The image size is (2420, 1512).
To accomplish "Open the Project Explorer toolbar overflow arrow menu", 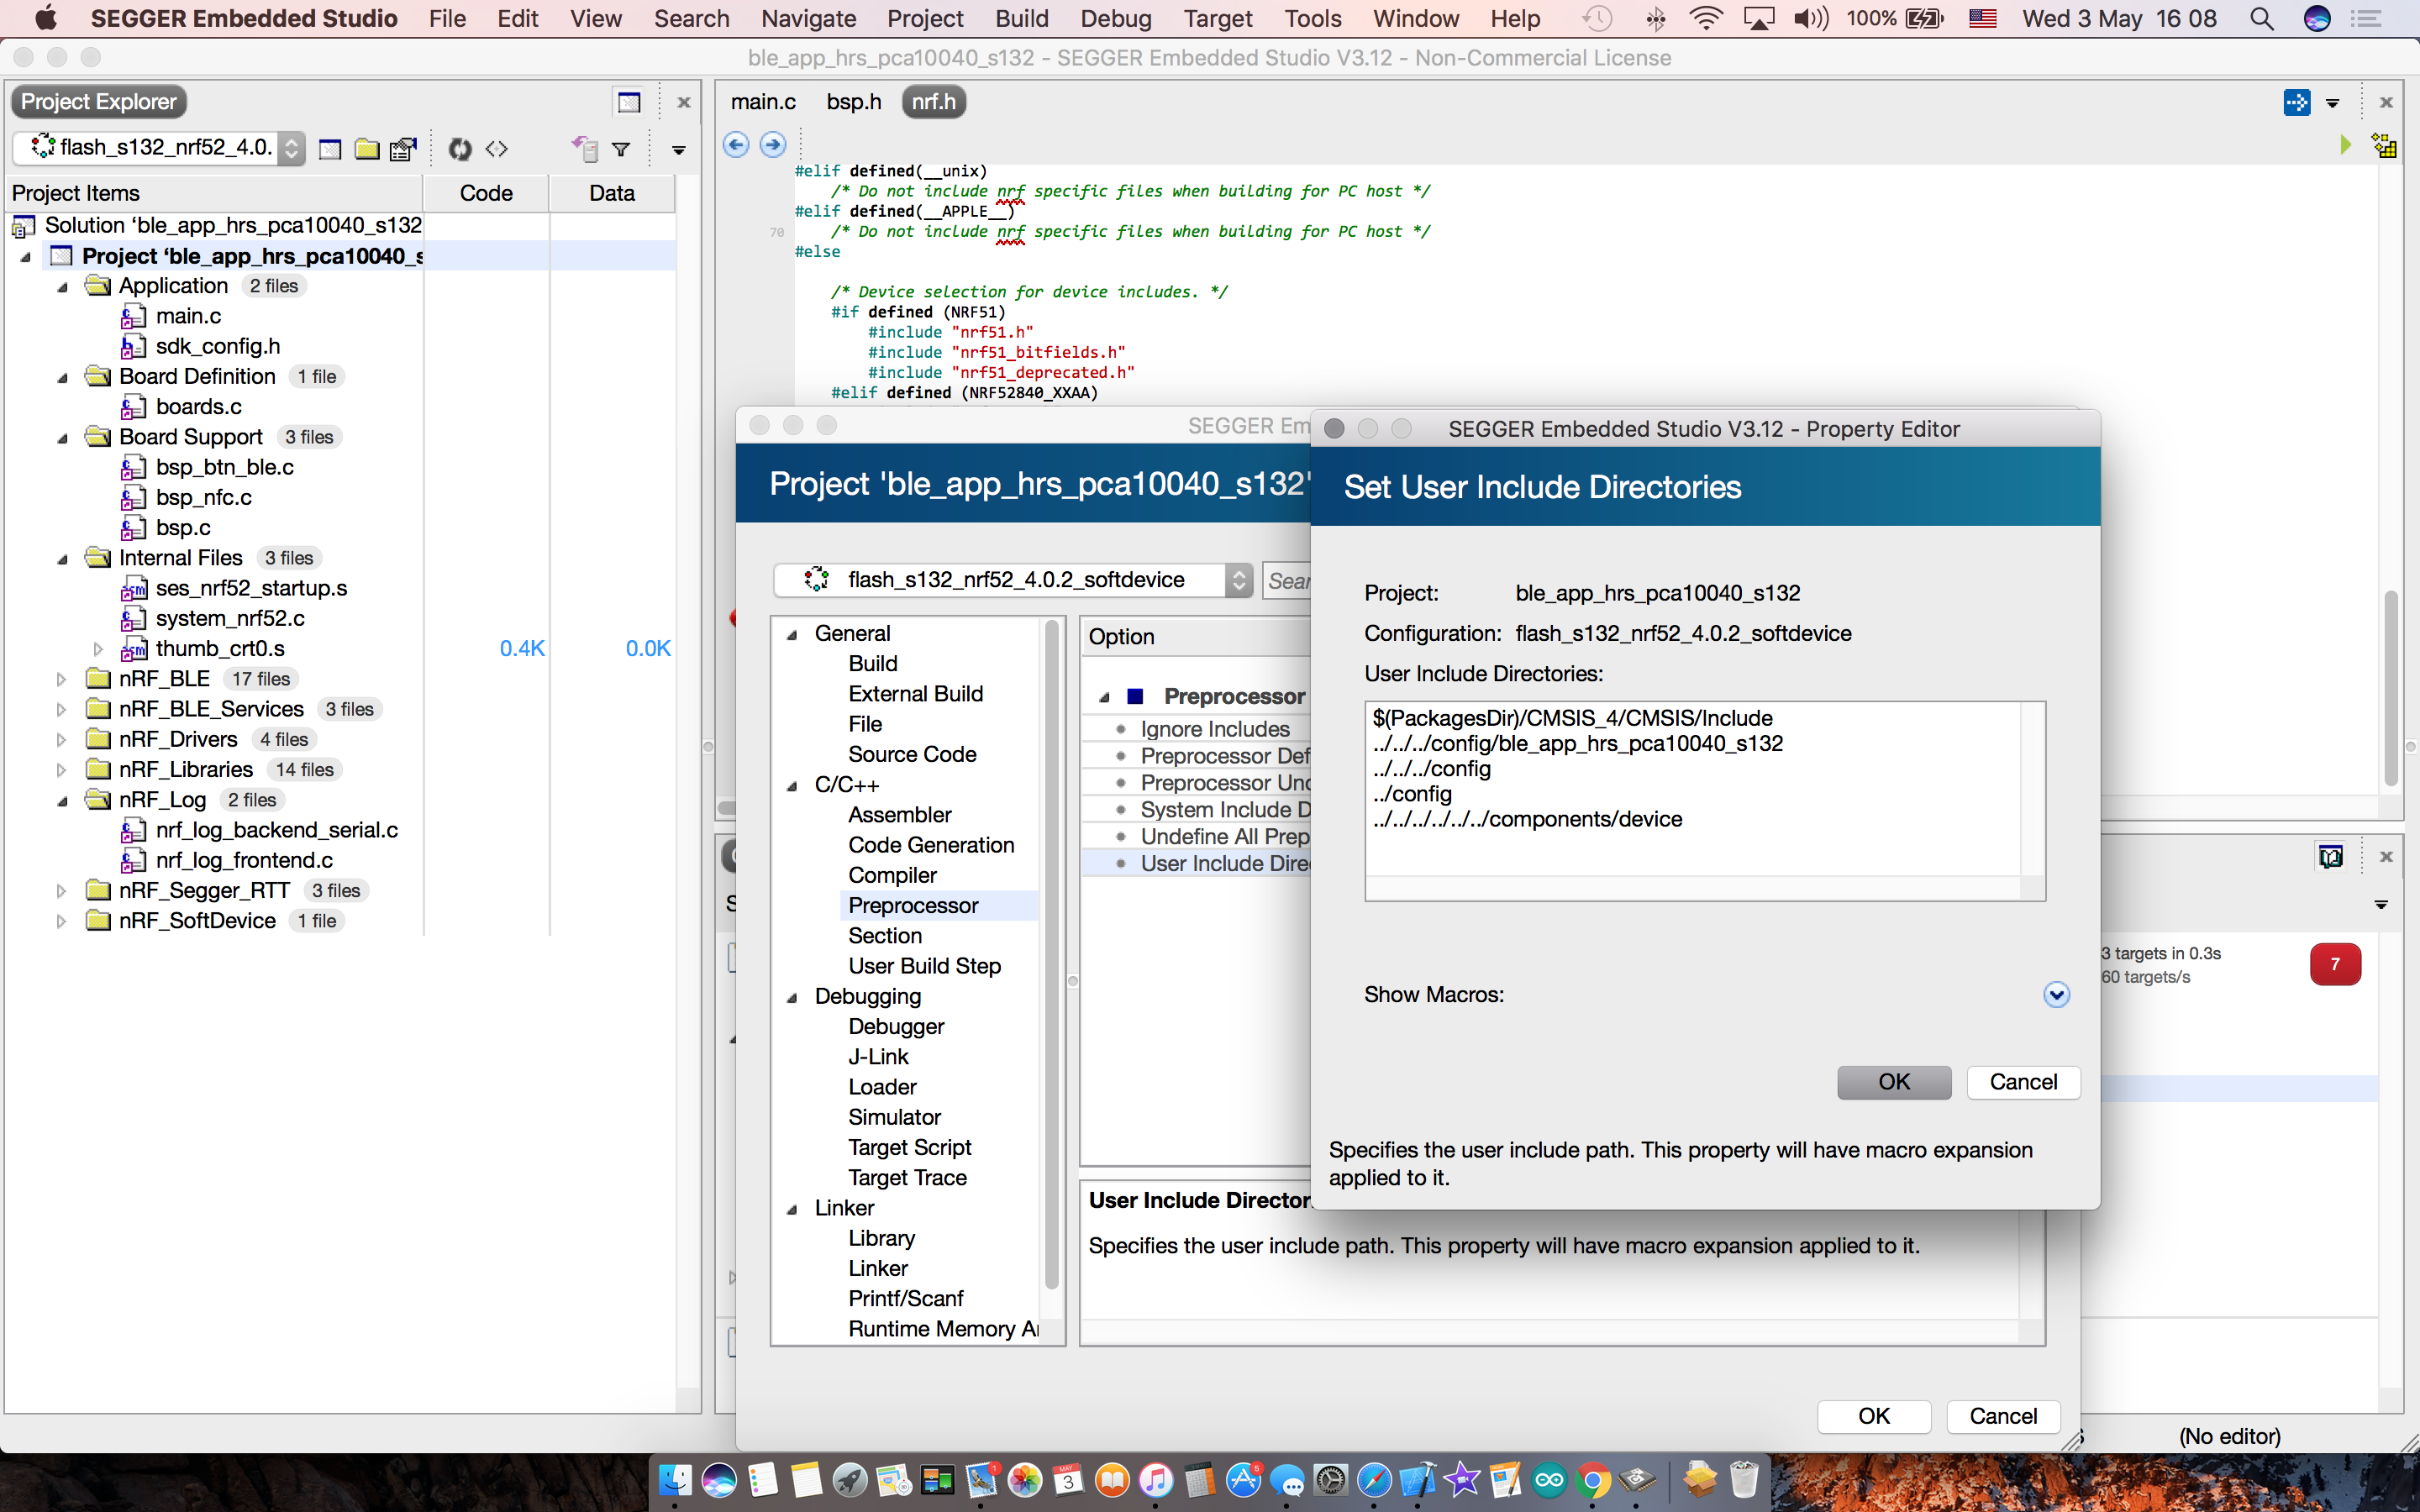I will [679, 150].
